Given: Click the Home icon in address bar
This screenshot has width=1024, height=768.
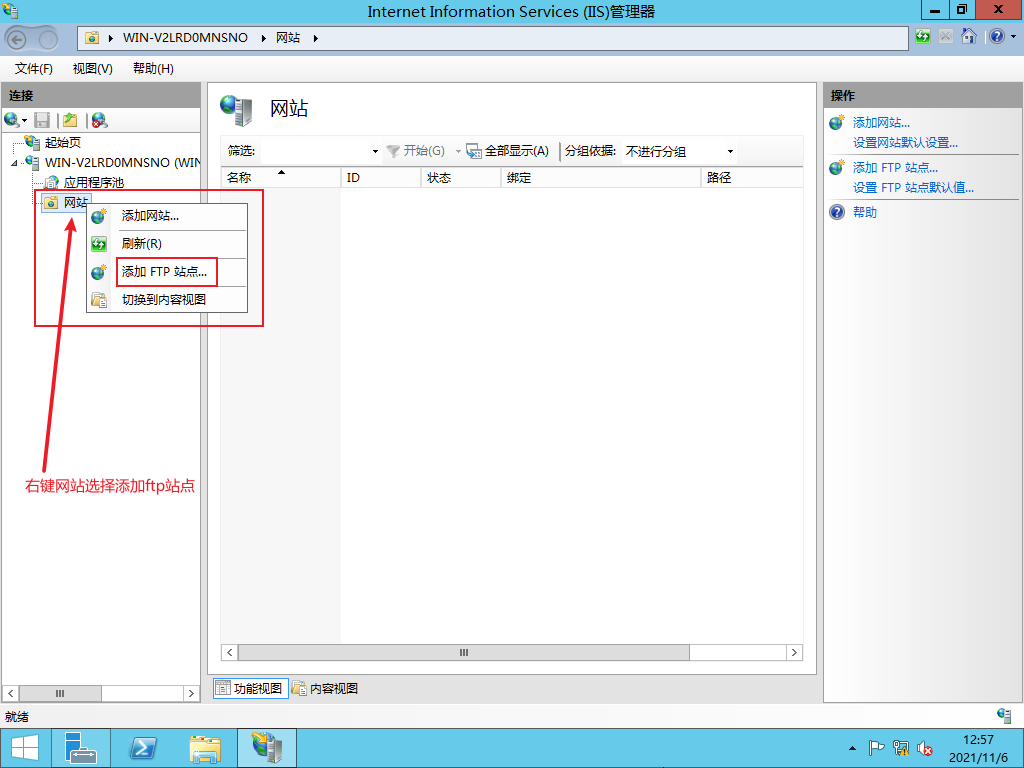Looking at the screenshot, I should [968, 37].
